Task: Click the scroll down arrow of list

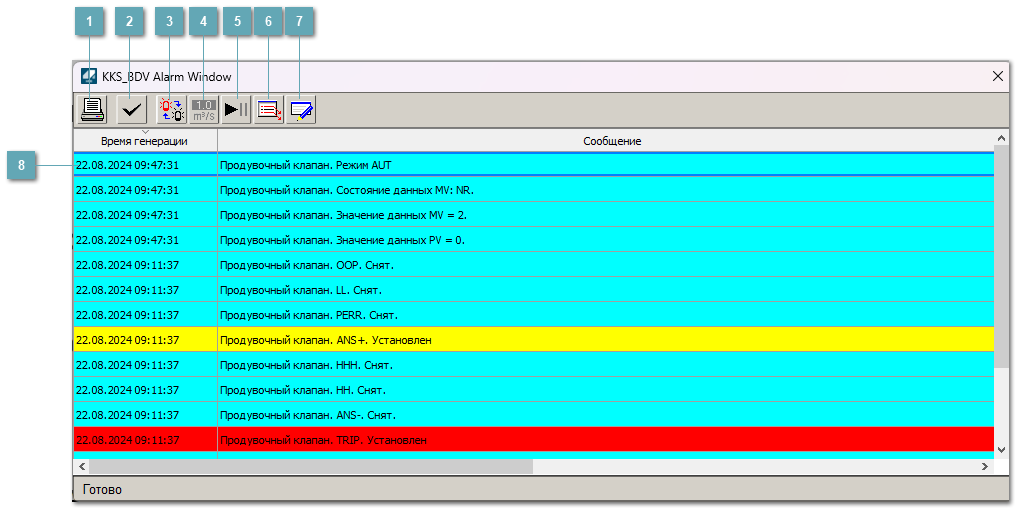Action: (x=1001, y=451)
